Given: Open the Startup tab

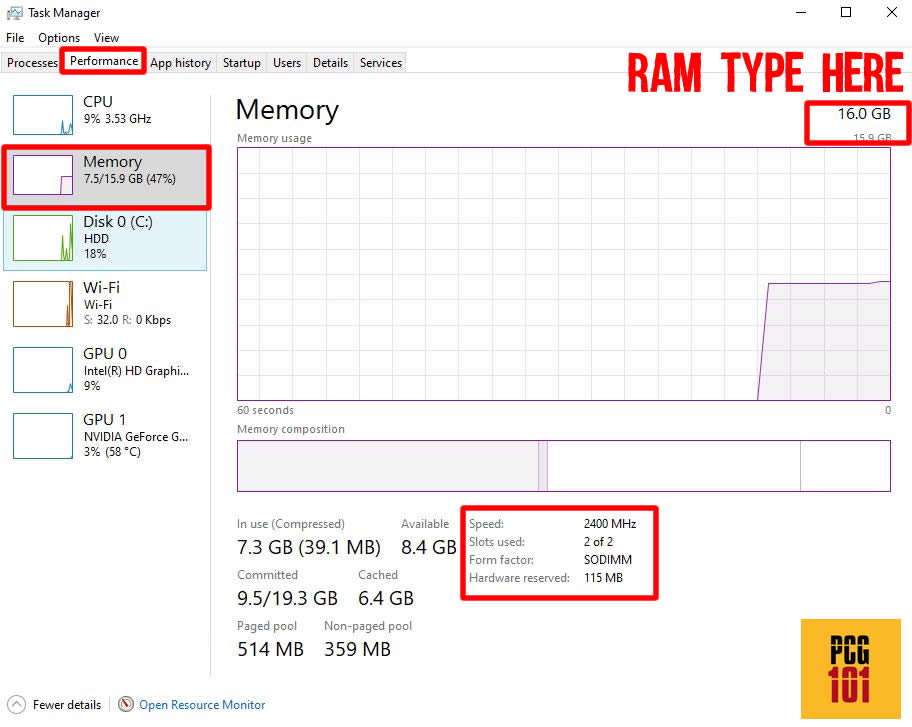Looking at the screenshot, I should click(x=241, y=63).
